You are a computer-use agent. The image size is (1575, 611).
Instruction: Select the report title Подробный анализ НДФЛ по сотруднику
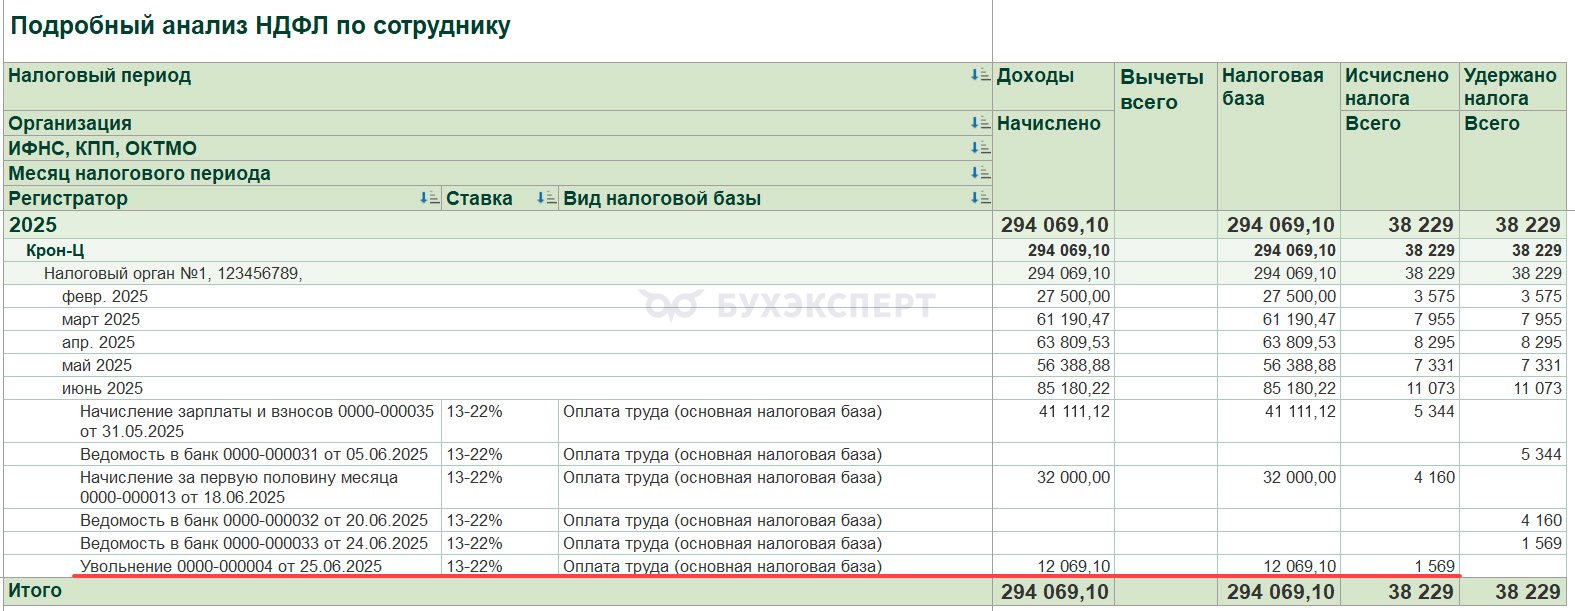tap(260, 26)
